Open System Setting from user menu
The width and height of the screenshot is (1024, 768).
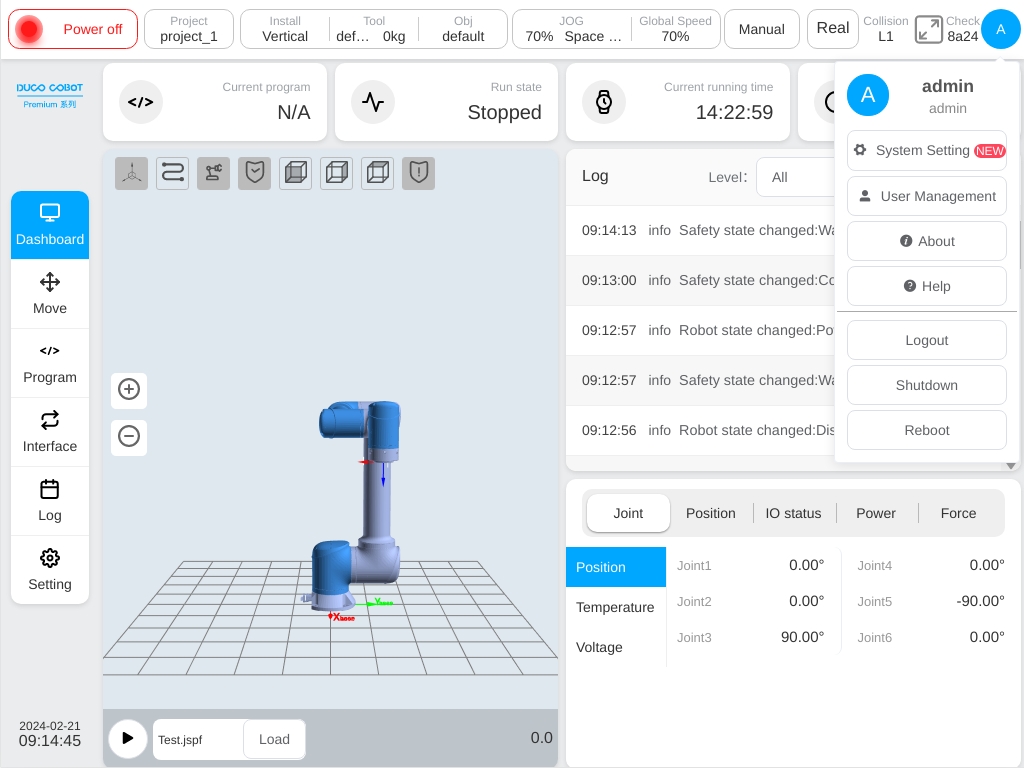pos(927,150)
